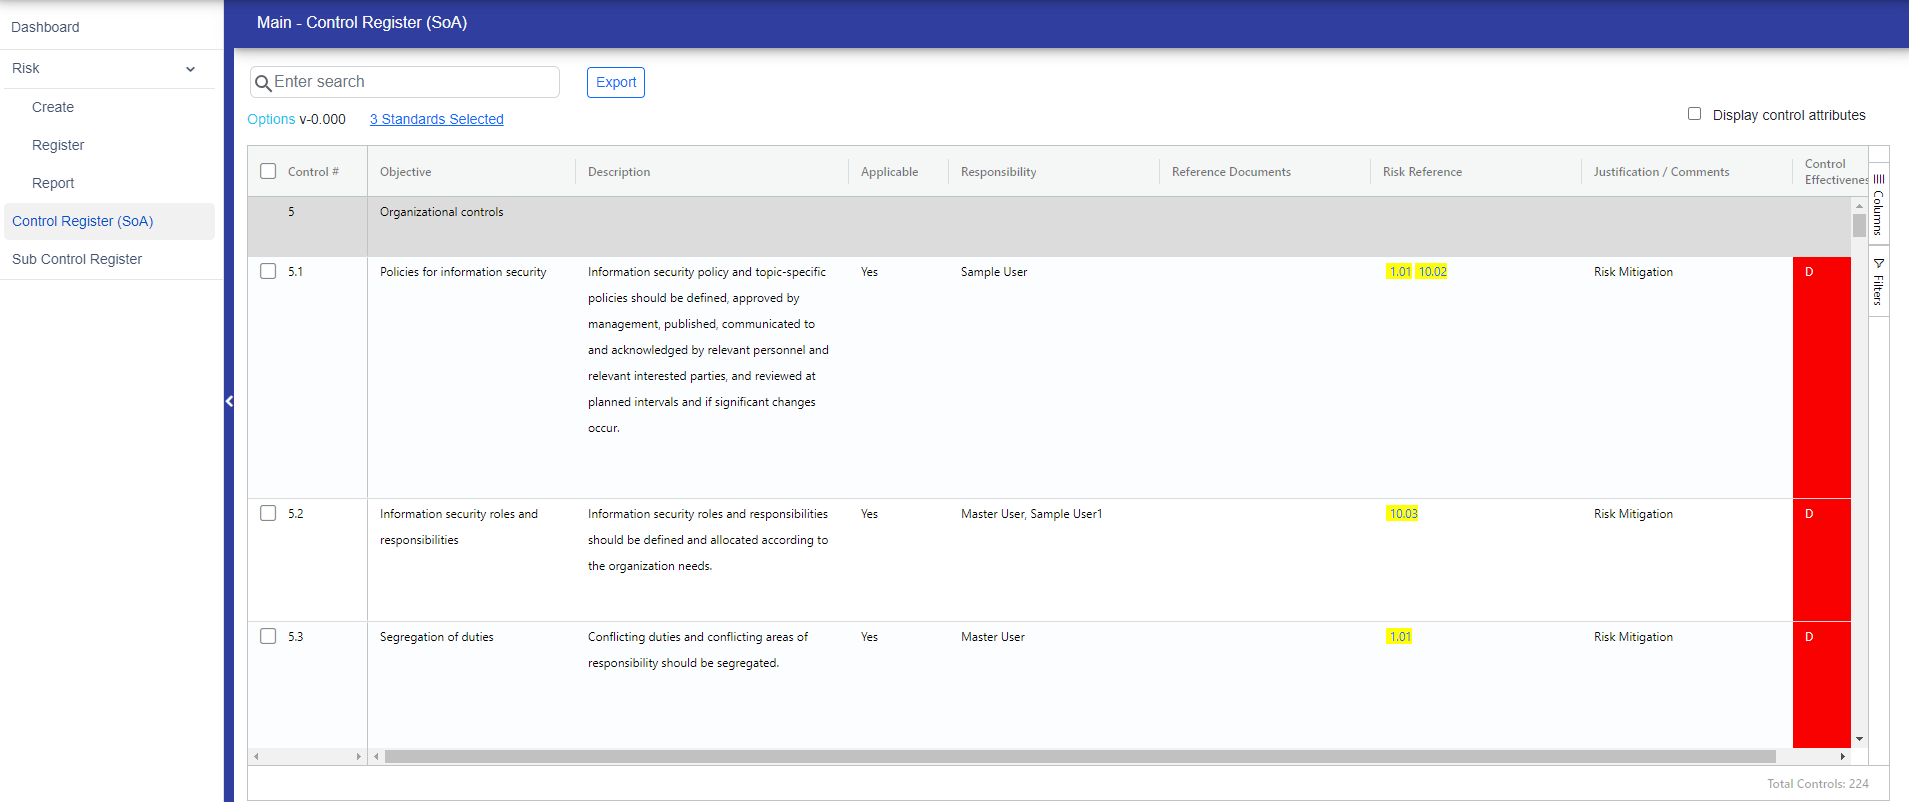Click the yellow 10.02 risk reference tag
This screenshot has width=1909, height=802.
pos(1432,272)
